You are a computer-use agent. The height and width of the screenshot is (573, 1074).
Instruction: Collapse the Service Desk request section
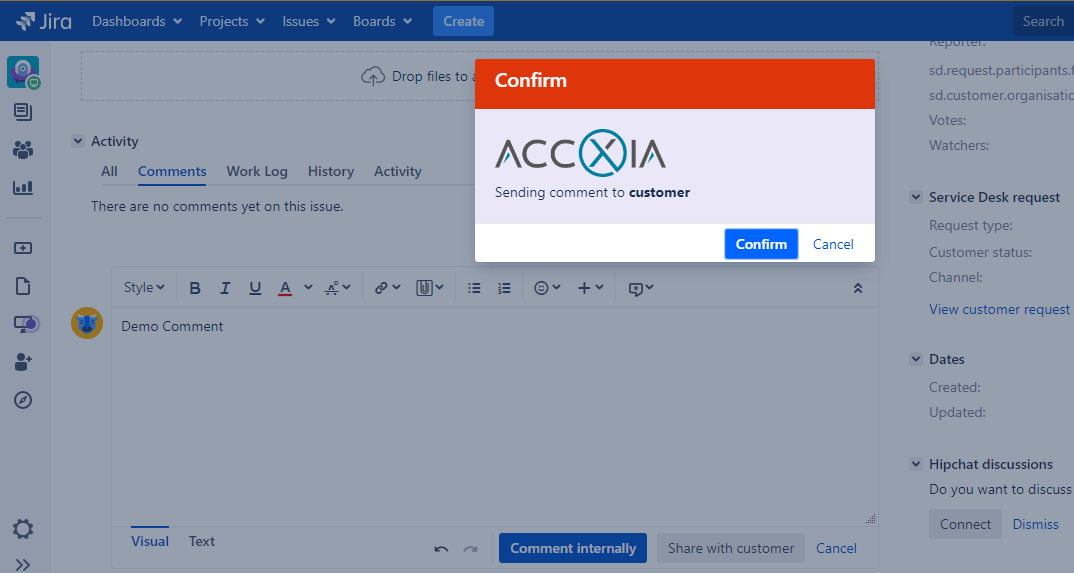pos(916,198)
